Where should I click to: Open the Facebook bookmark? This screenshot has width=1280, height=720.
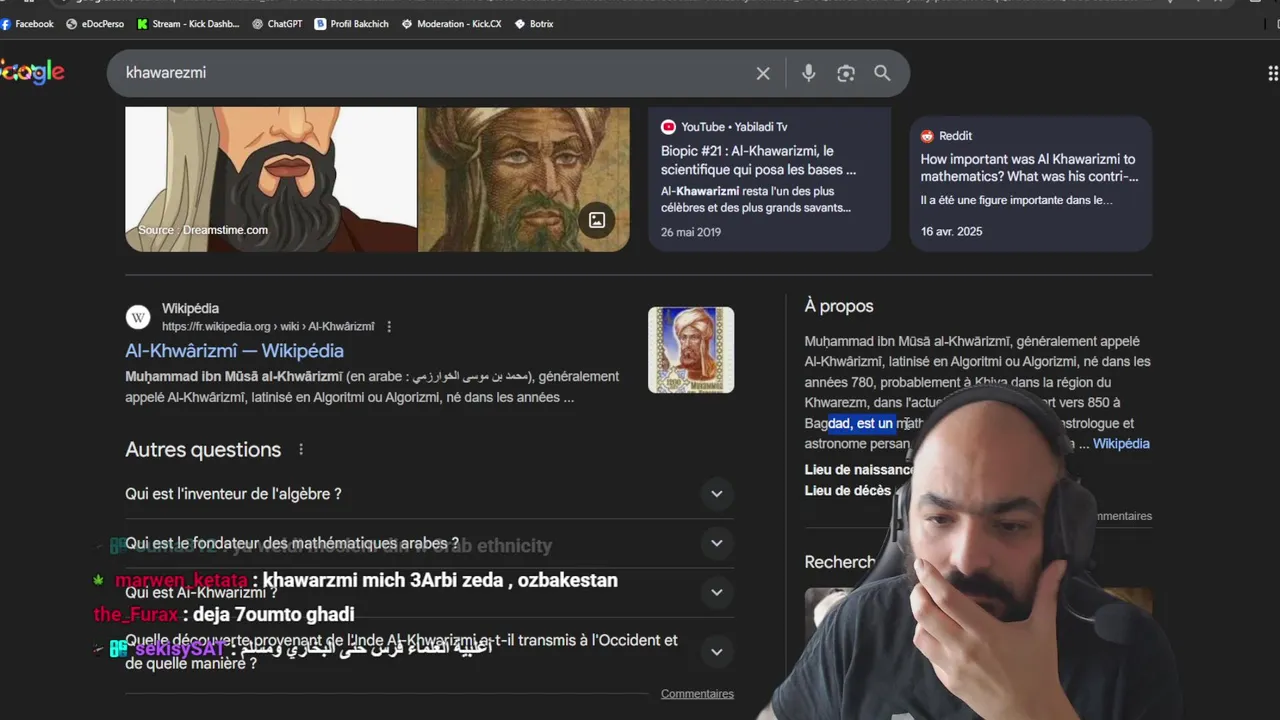(x=27, y=23)
